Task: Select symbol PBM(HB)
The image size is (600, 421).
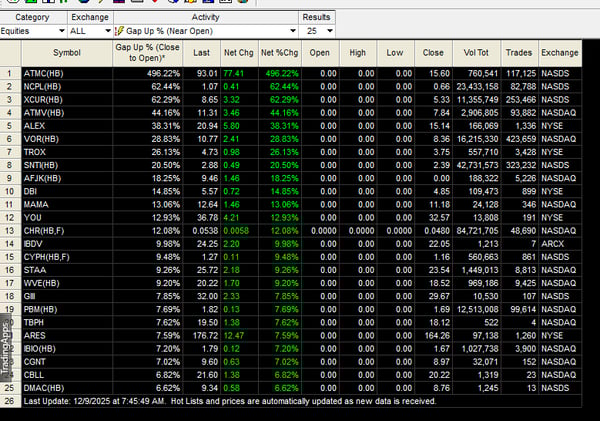Action: (x=41, y=309)
